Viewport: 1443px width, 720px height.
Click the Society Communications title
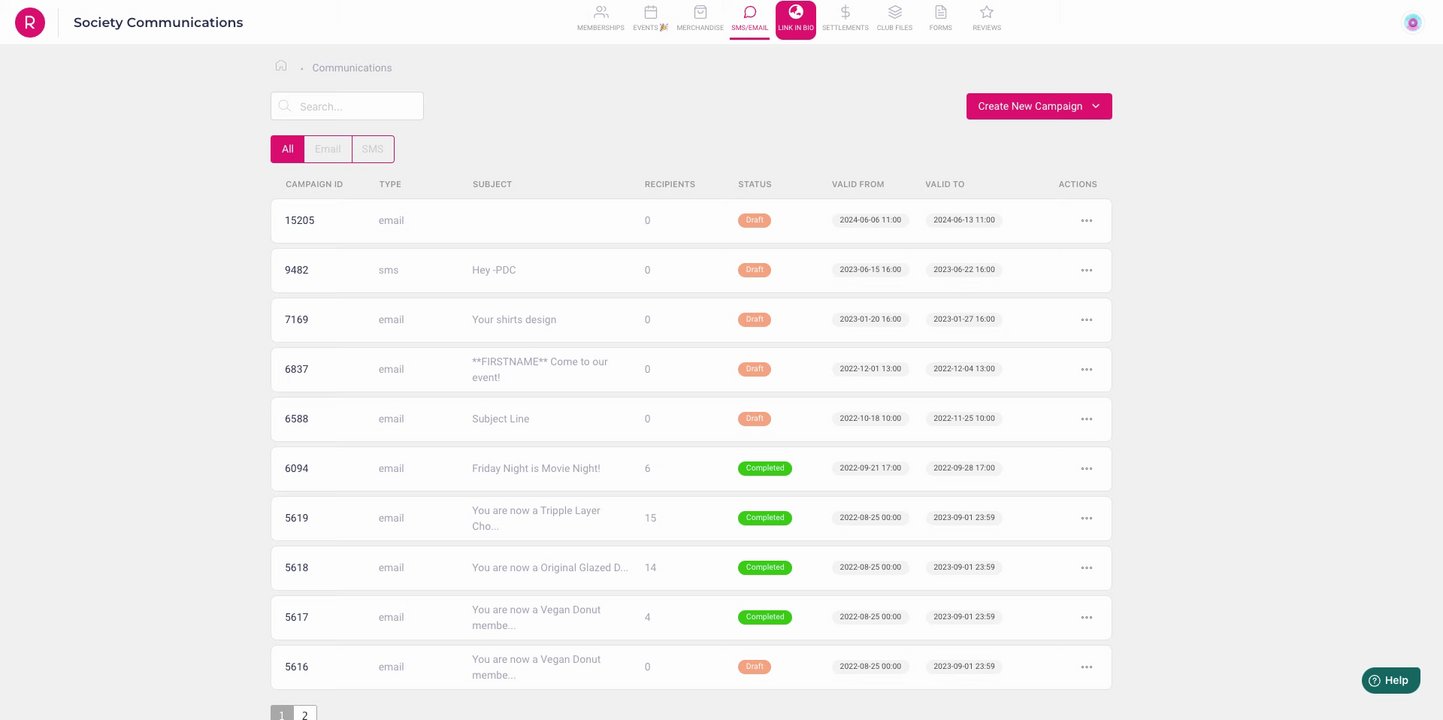tap(158, 22)
